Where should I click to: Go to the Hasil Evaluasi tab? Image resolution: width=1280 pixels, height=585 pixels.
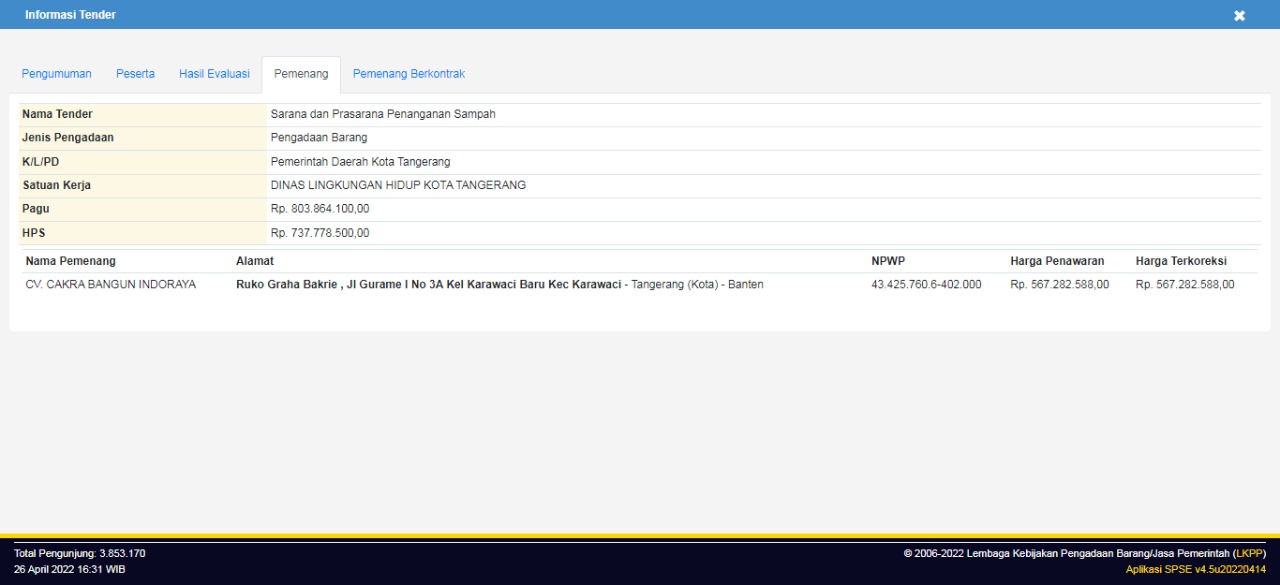(x=214, y=74)
